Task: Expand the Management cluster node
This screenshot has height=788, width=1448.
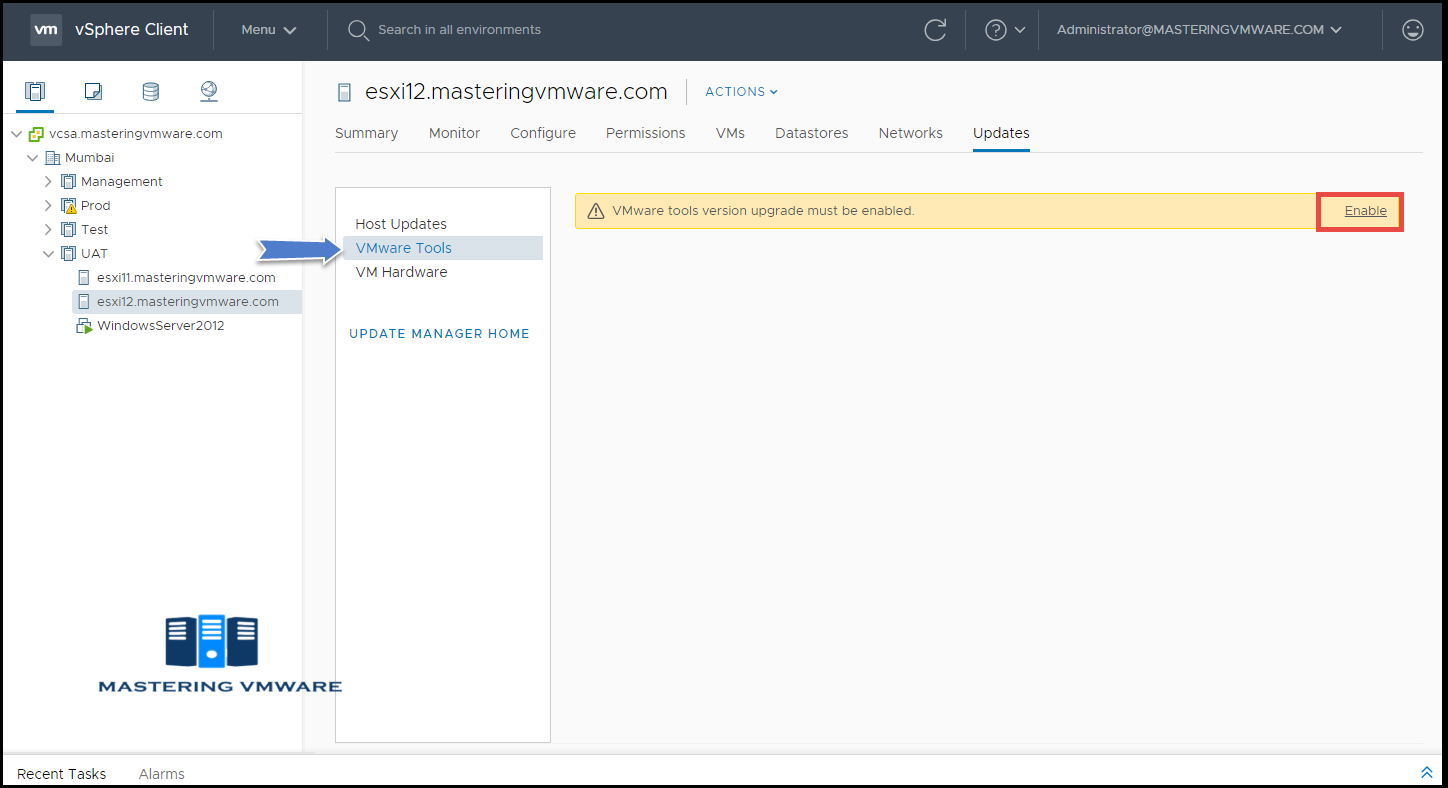Action: 48,181
